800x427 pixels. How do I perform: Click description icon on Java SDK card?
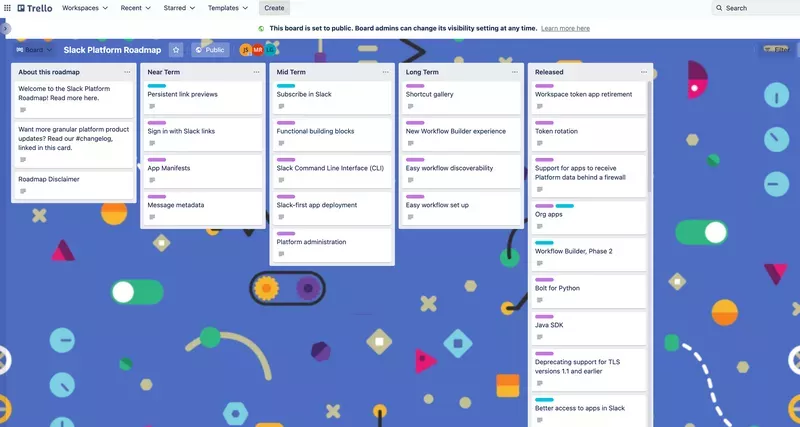point(539,337)
